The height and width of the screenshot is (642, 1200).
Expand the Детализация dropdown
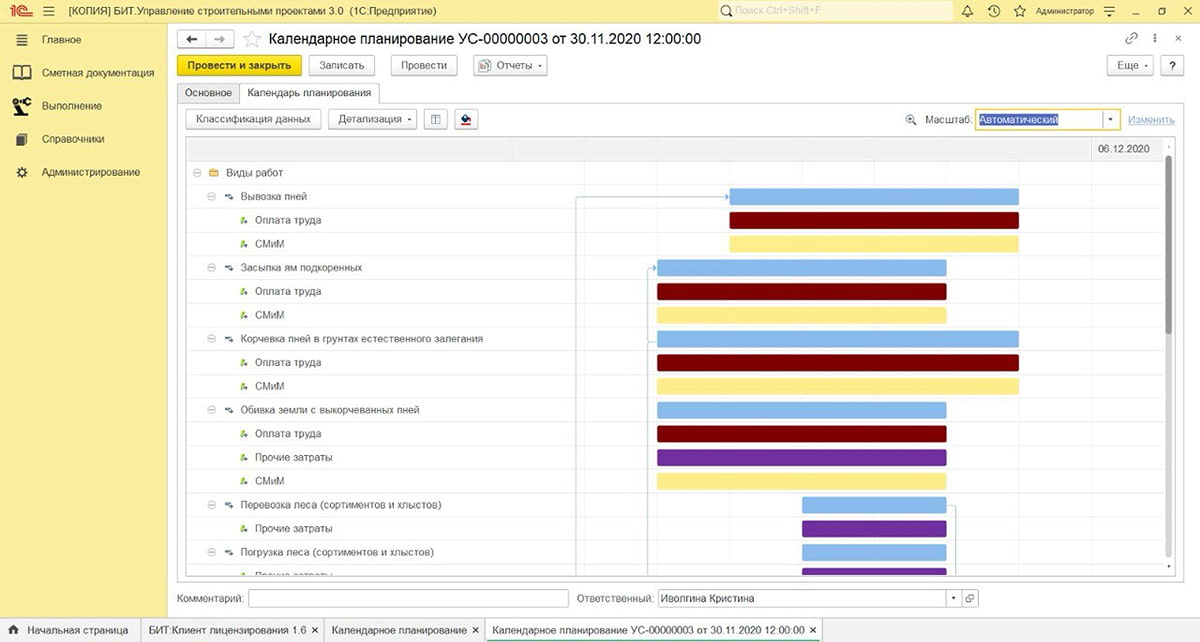(x=374, y=119)
